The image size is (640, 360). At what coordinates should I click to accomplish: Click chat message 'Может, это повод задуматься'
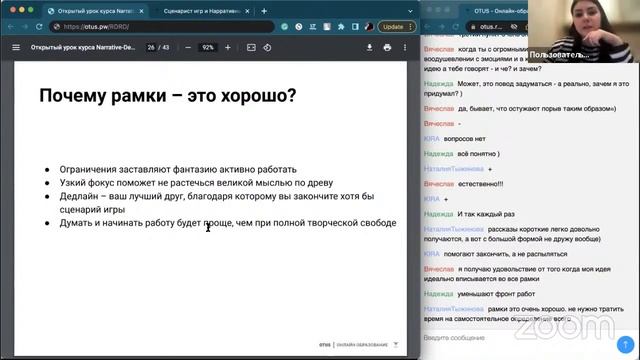tap(527, 89)
